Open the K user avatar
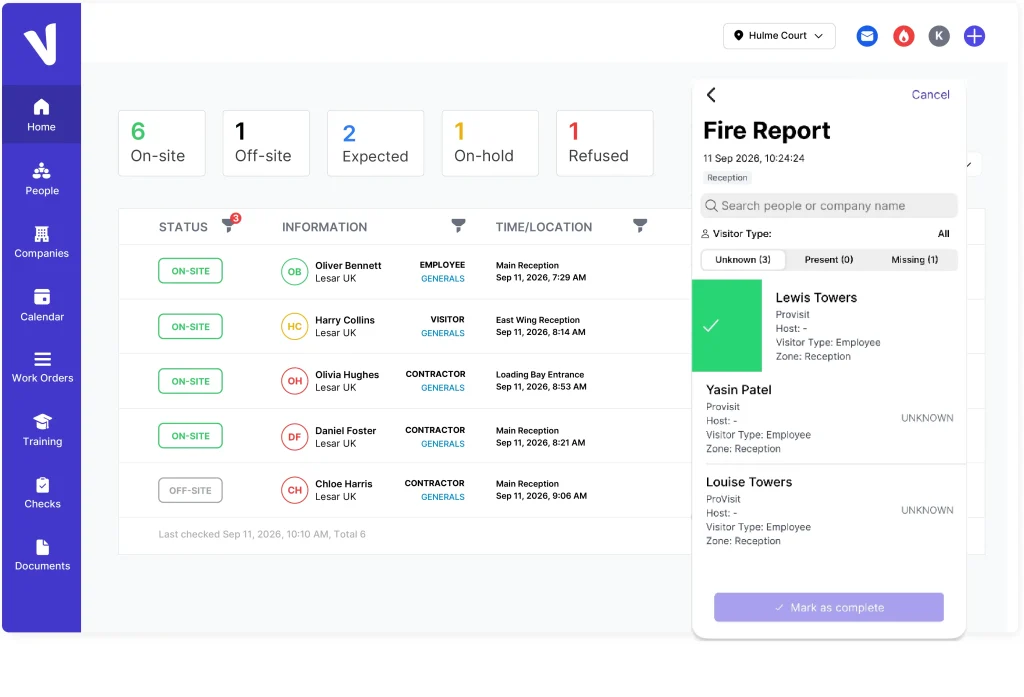1024x697 pixels. (x=939, y=36)
